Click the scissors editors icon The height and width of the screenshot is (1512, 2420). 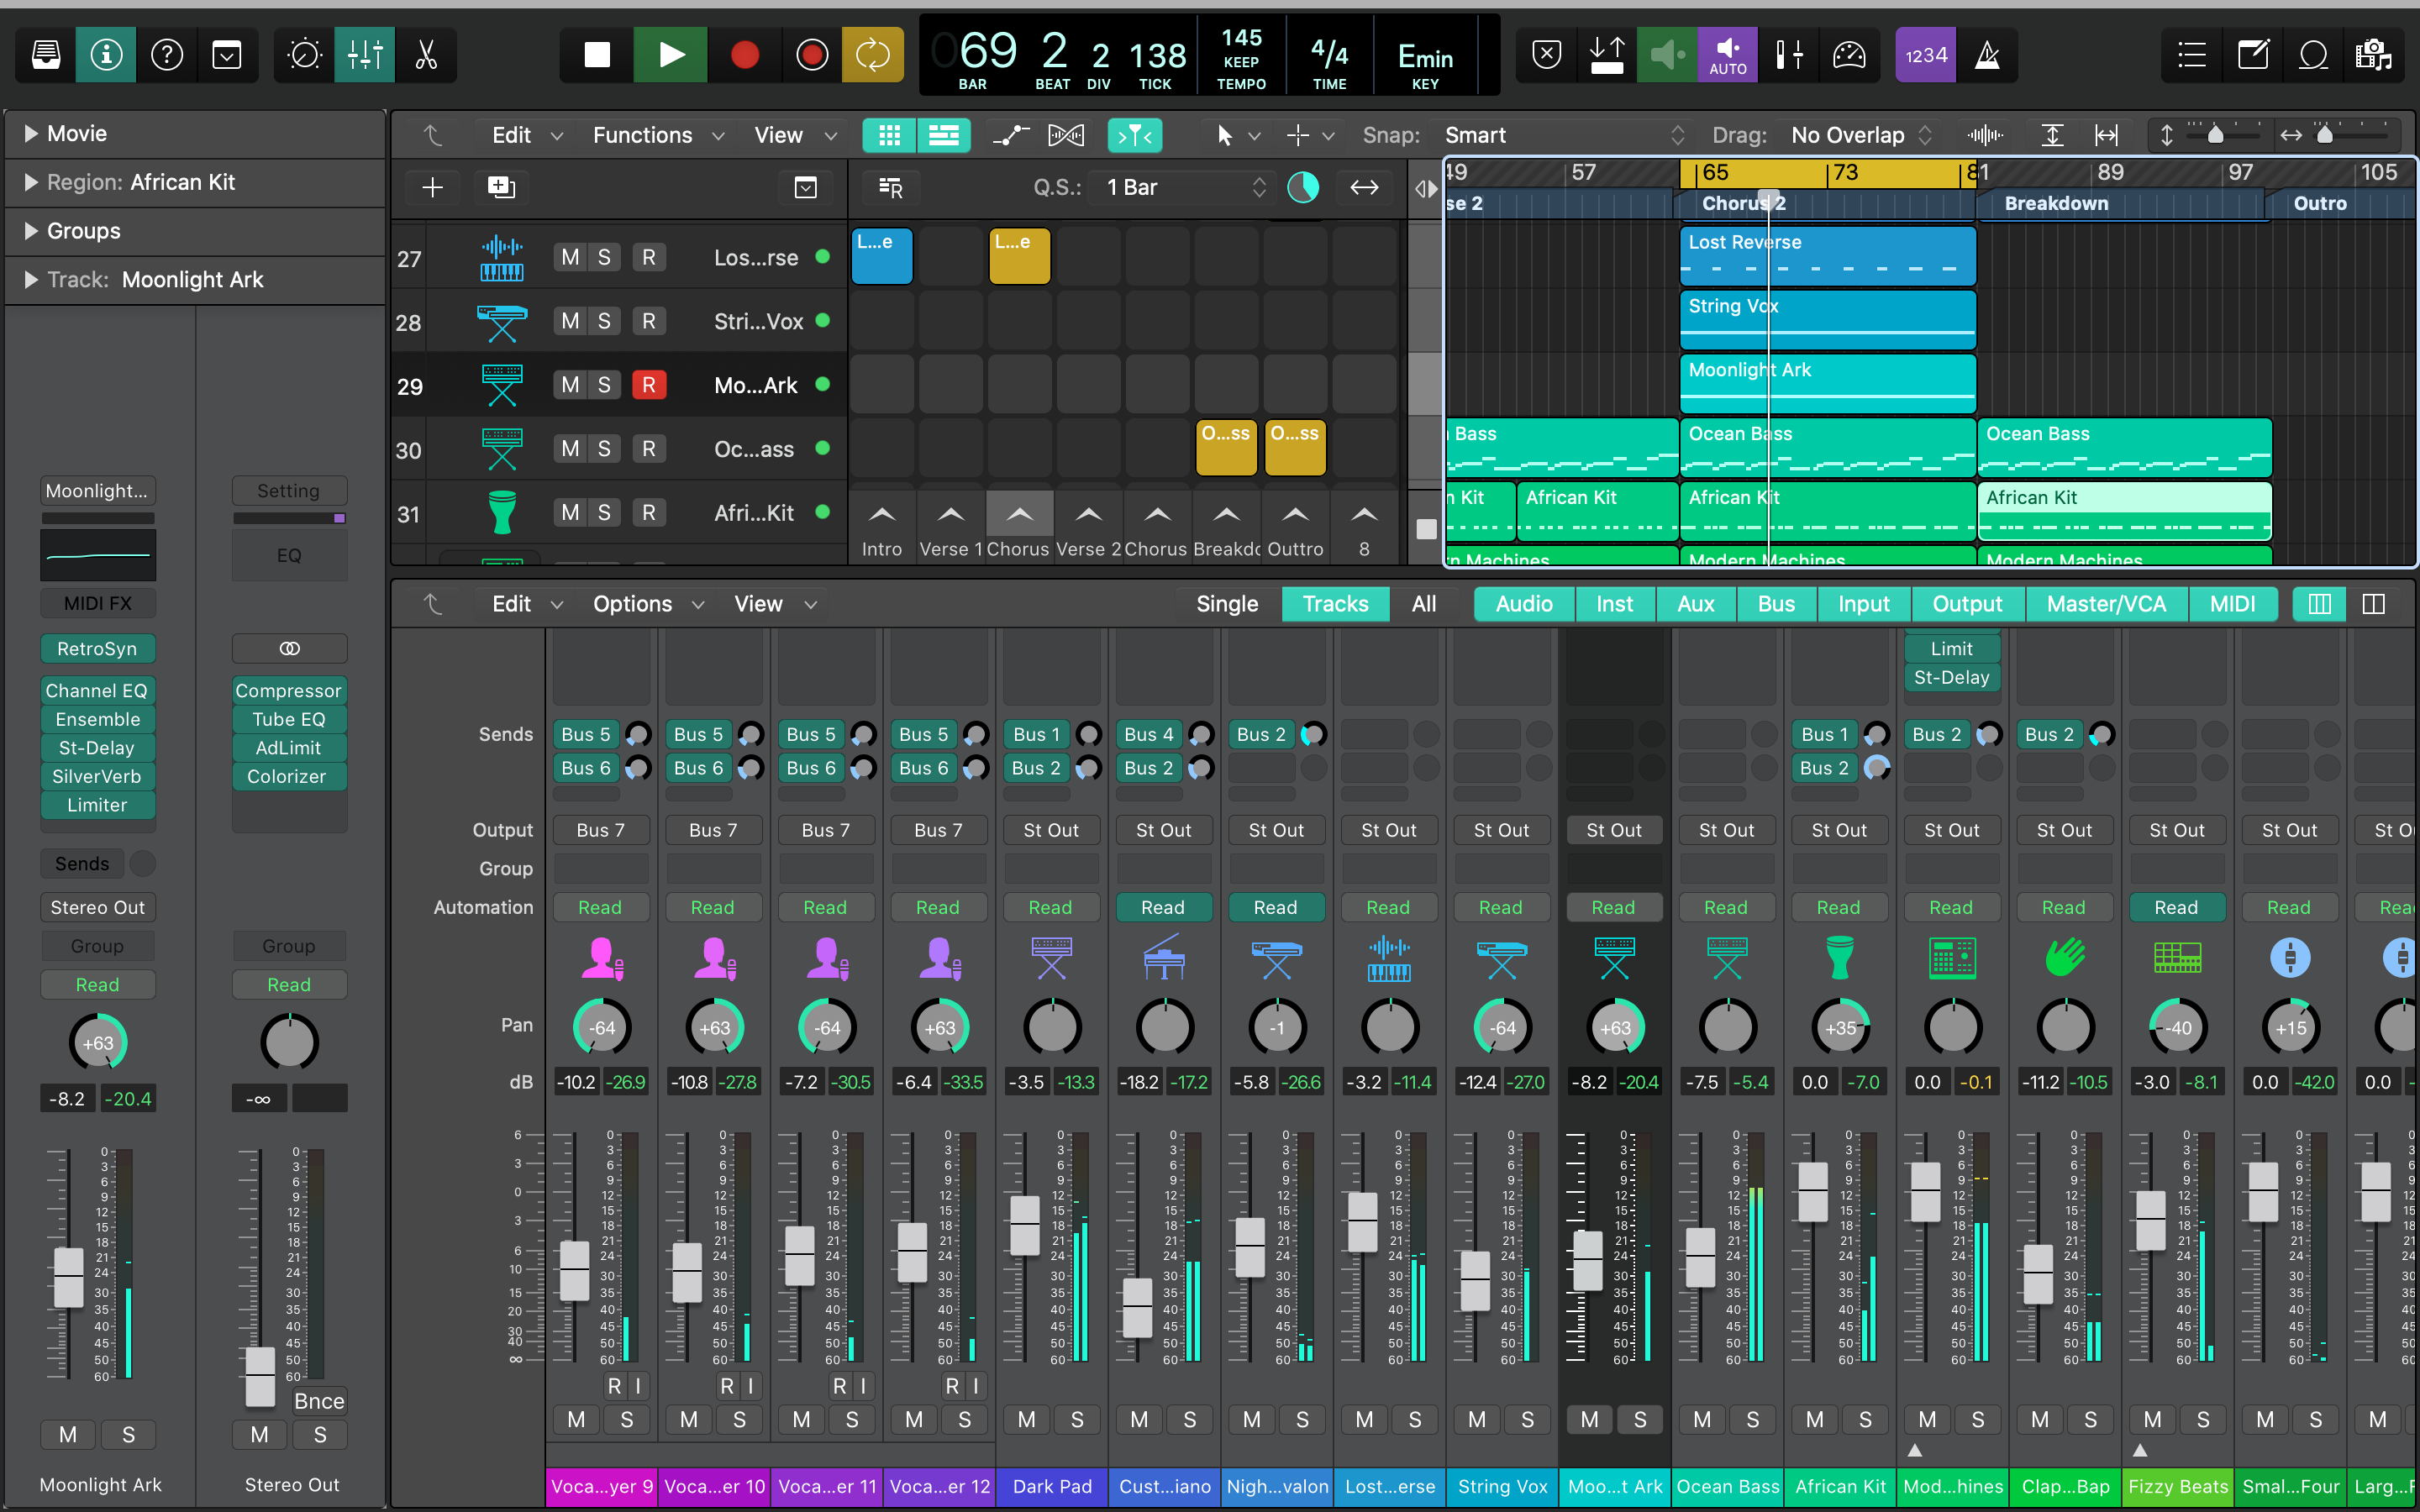(x=427, y=55)
